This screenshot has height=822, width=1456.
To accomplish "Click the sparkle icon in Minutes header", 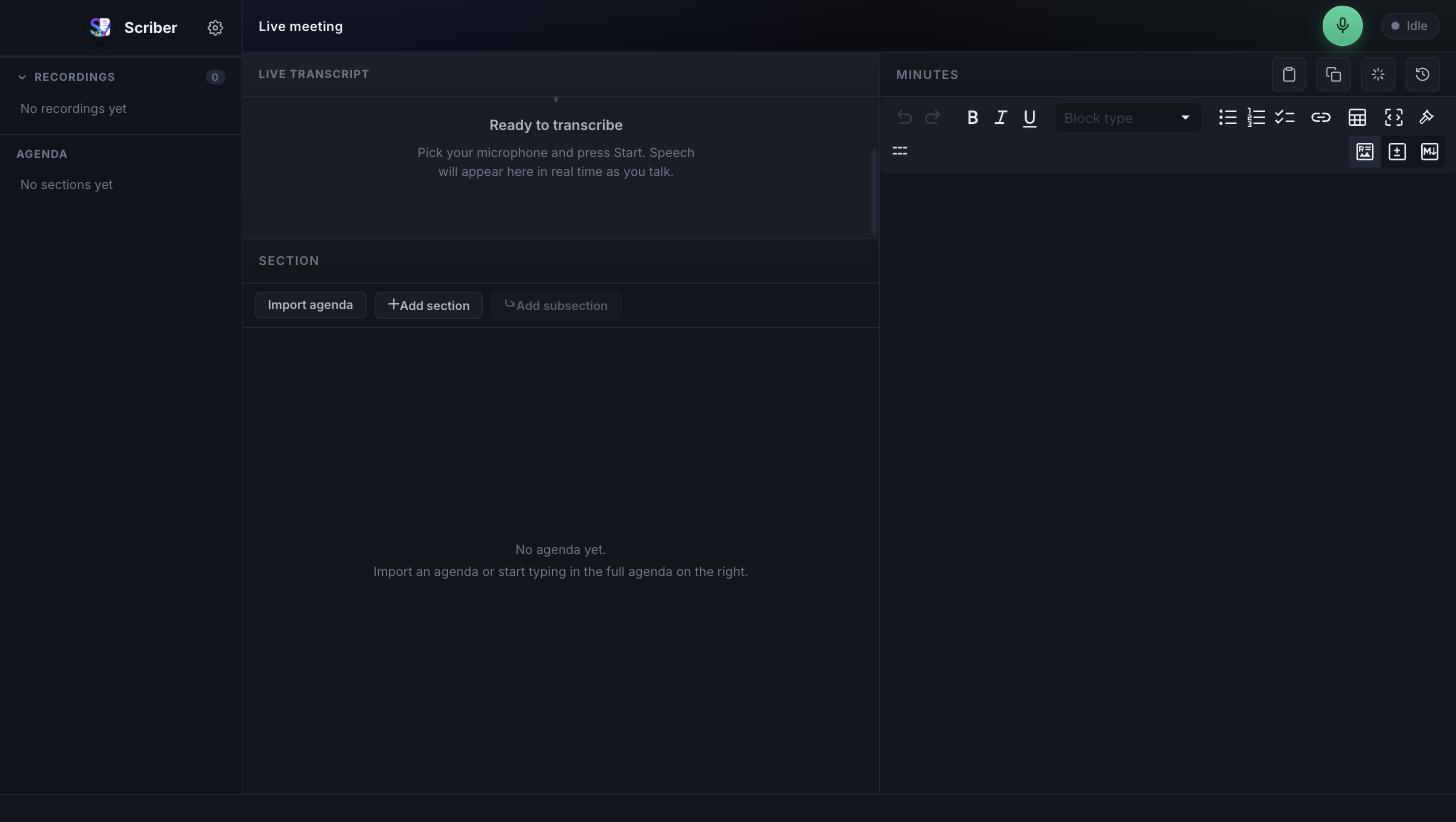I will tap(1378, 74).
